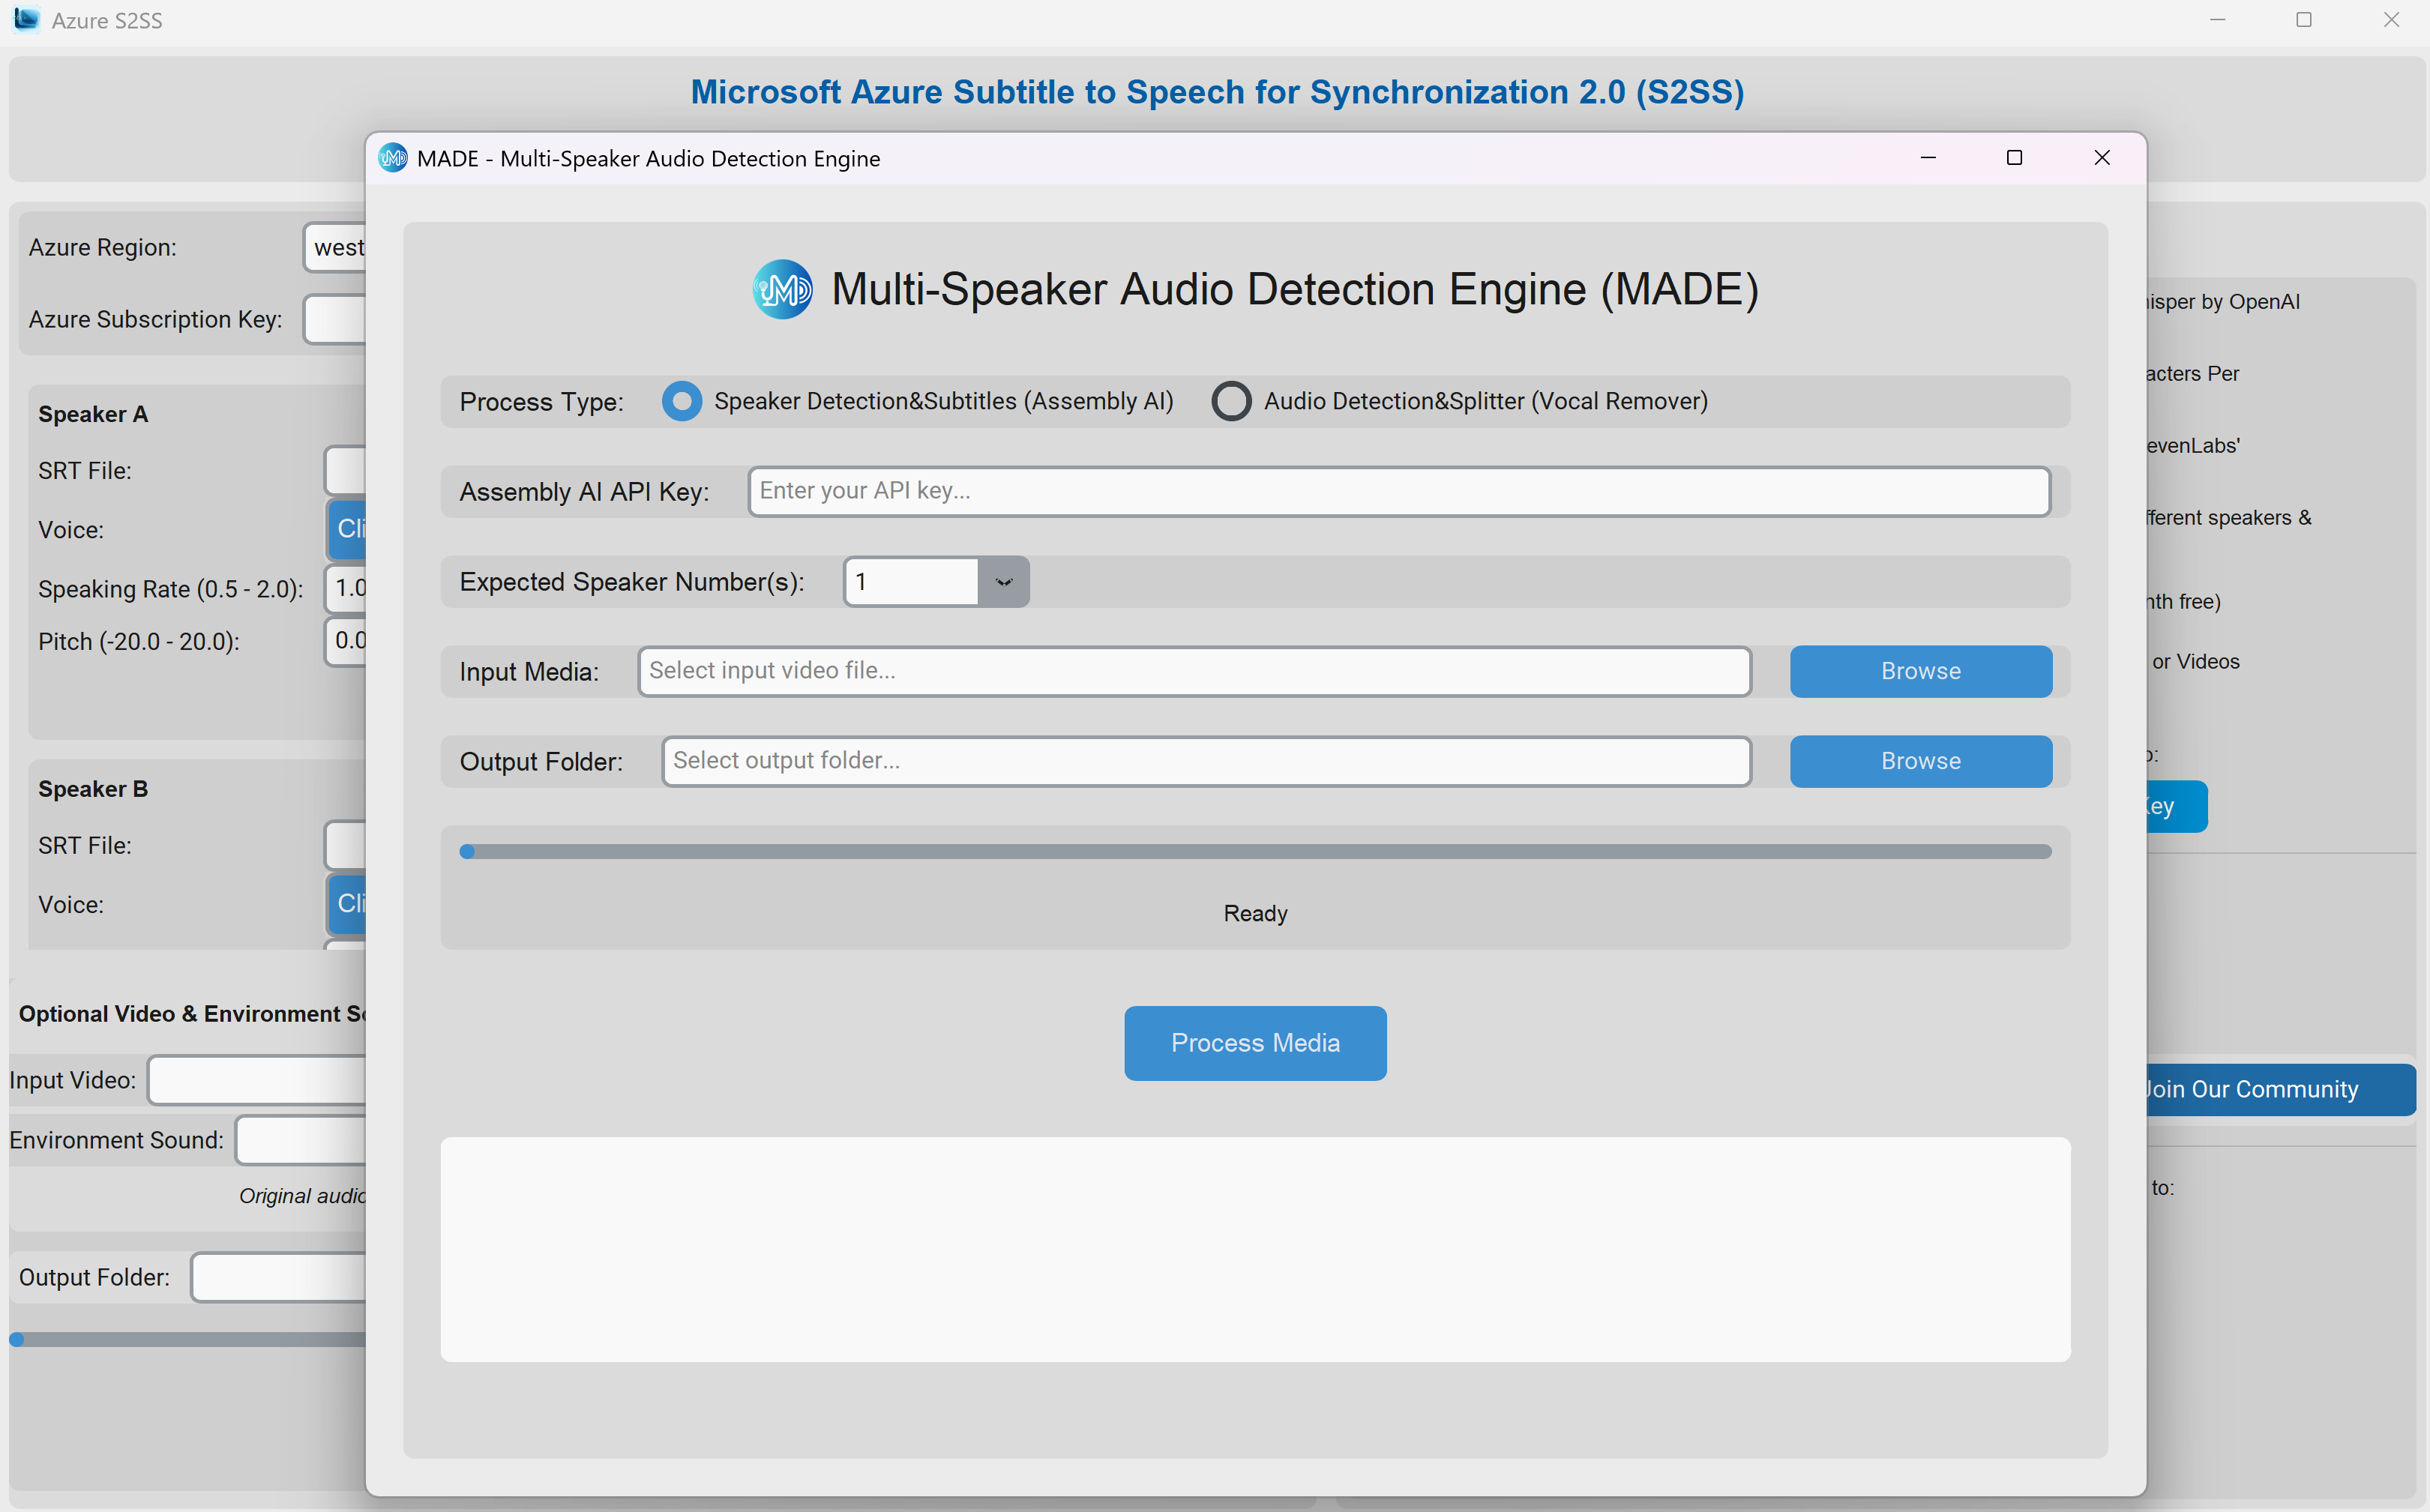Image resolution: width=2430 pixels, height=1512 pixels.
Task: Close the MADE dialog window
Action: [2101, 158]
